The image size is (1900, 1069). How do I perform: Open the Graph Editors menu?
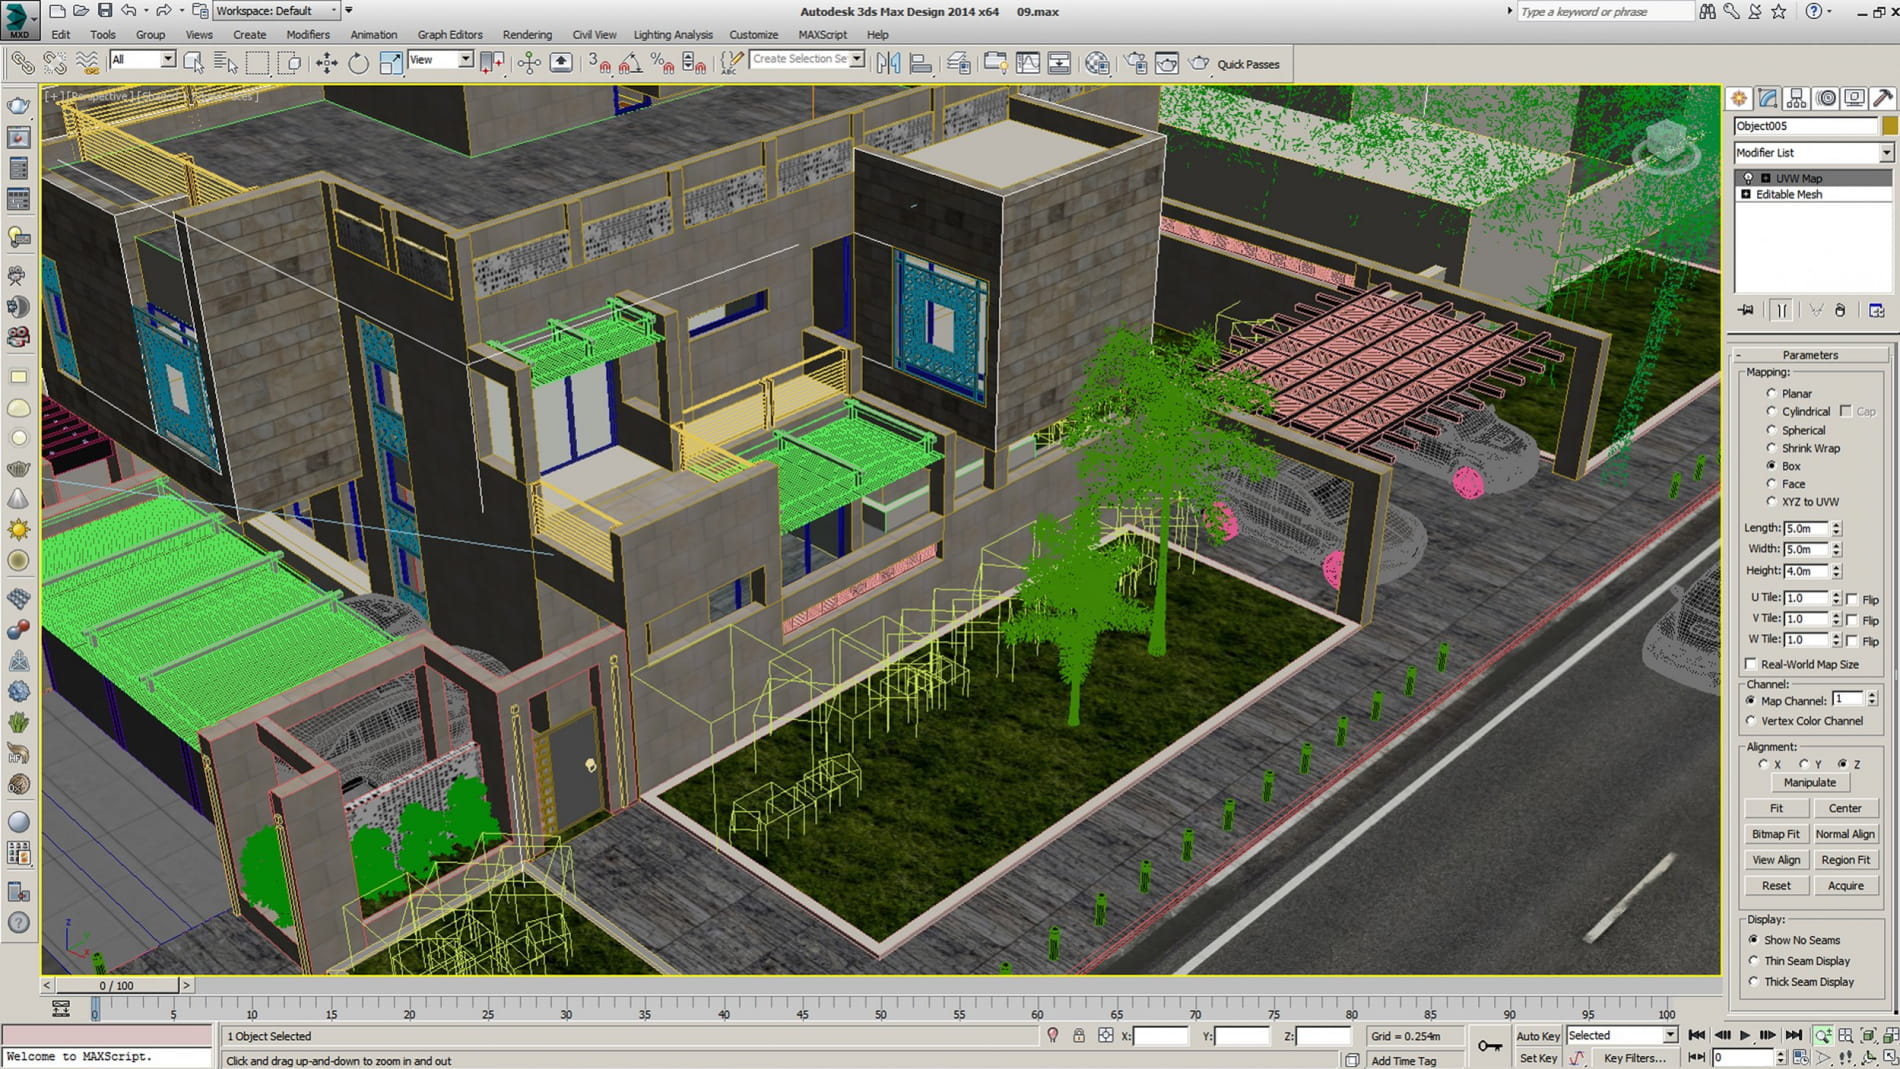point(450,35)
